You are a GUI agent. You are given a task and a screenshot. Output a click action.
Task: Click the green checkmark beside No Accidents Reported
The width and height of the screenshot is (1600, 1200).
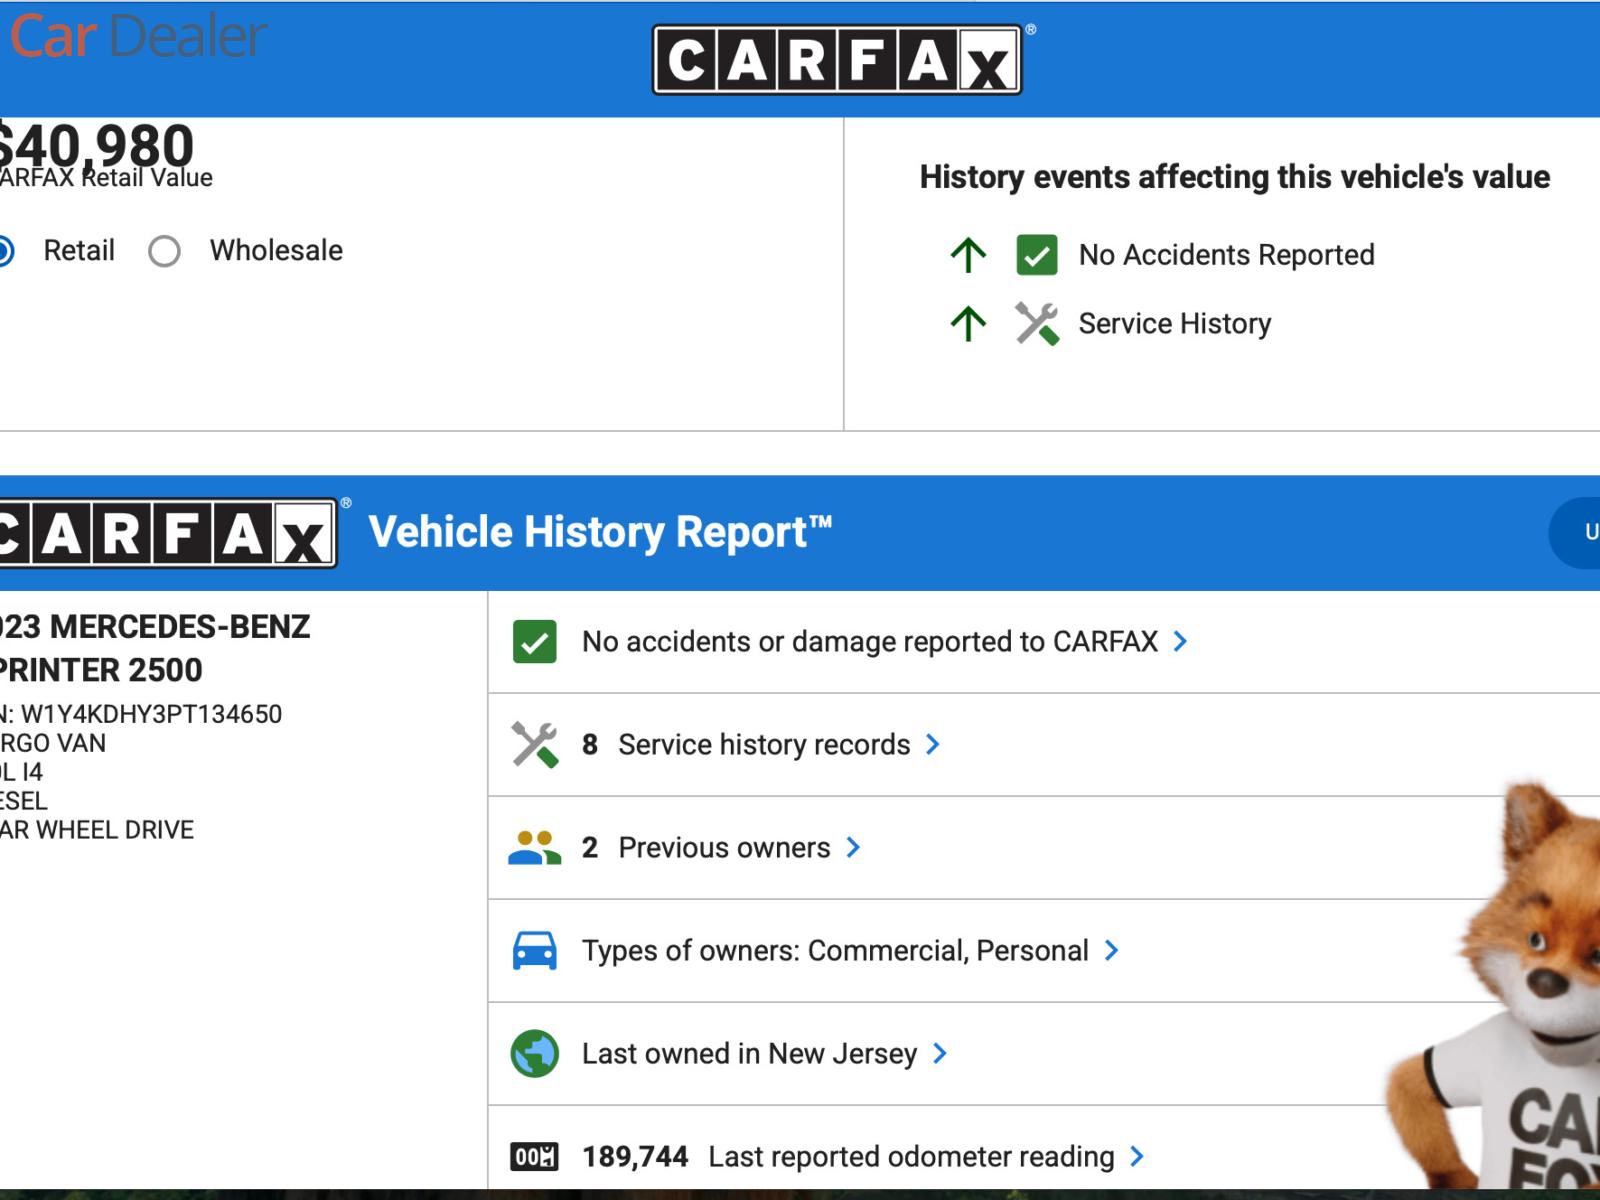point(1036,255)
